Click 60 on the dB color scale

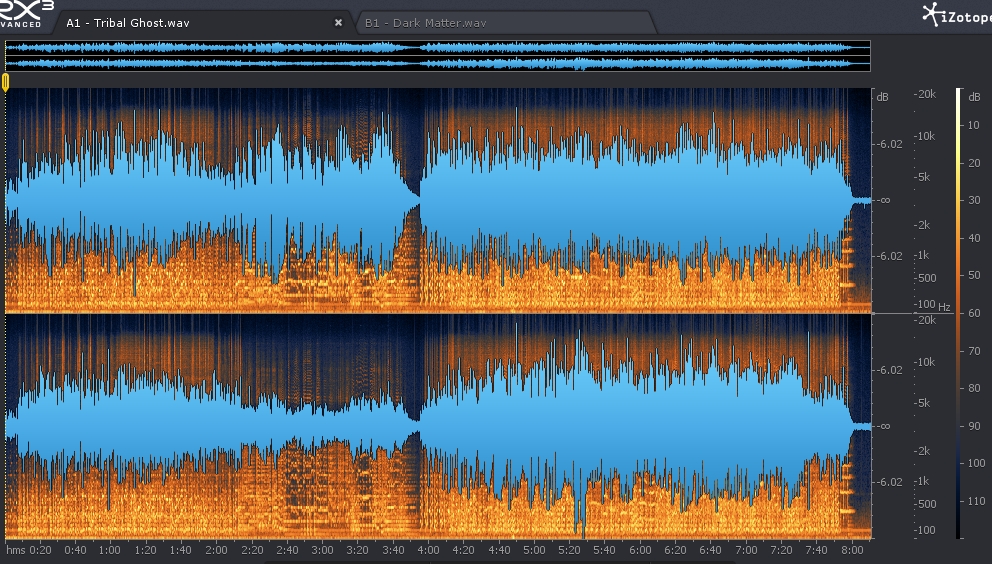tap(973, 313)
